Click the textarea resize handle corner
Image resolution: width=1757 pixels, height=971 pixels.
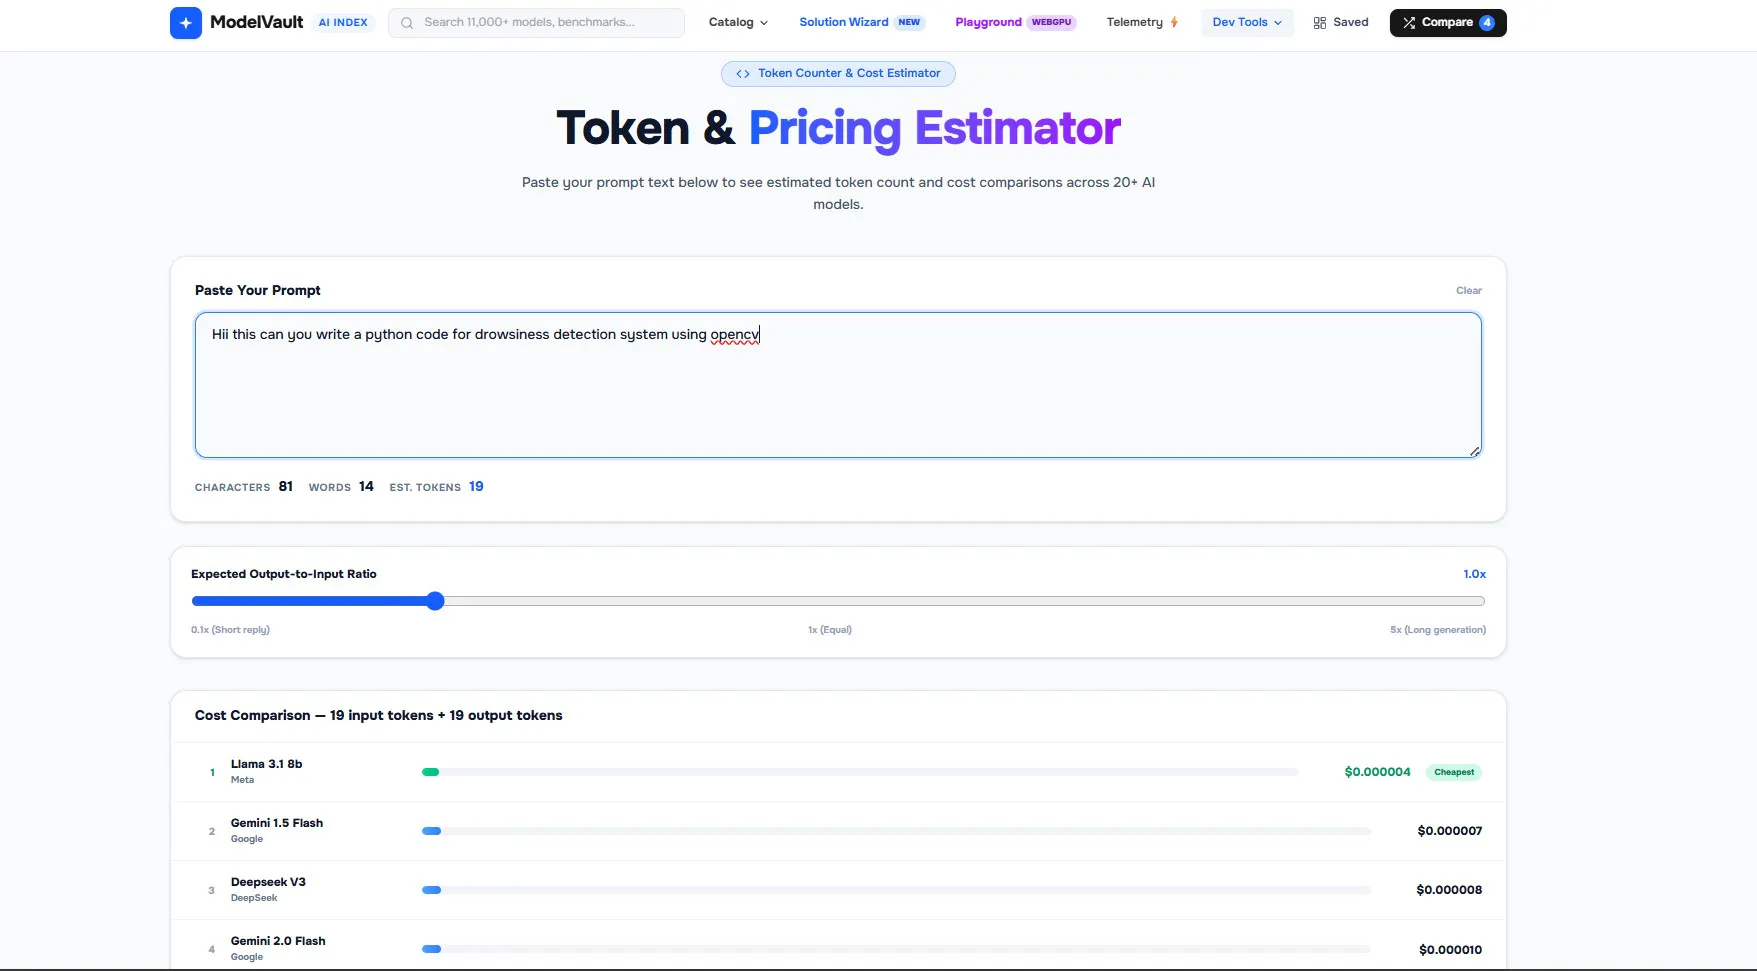click(1475, 451)
